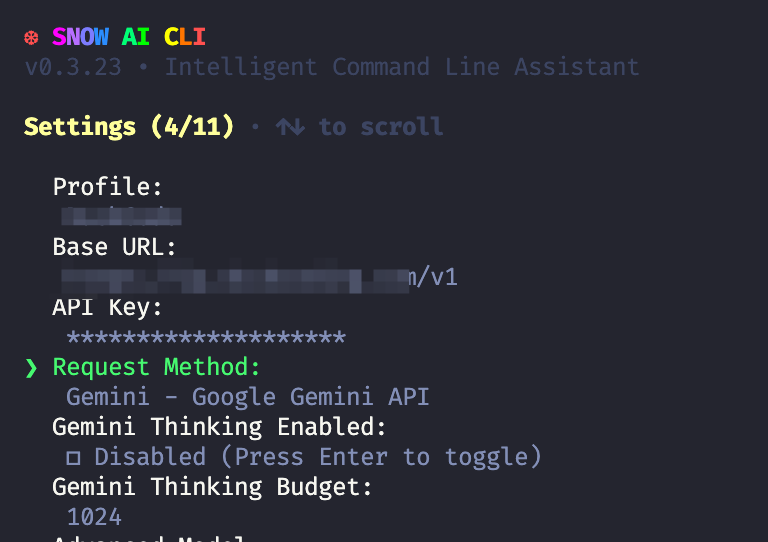The image size is (768, 542).
Task: Select the API Key label
Action: click(x=107, y=307)
